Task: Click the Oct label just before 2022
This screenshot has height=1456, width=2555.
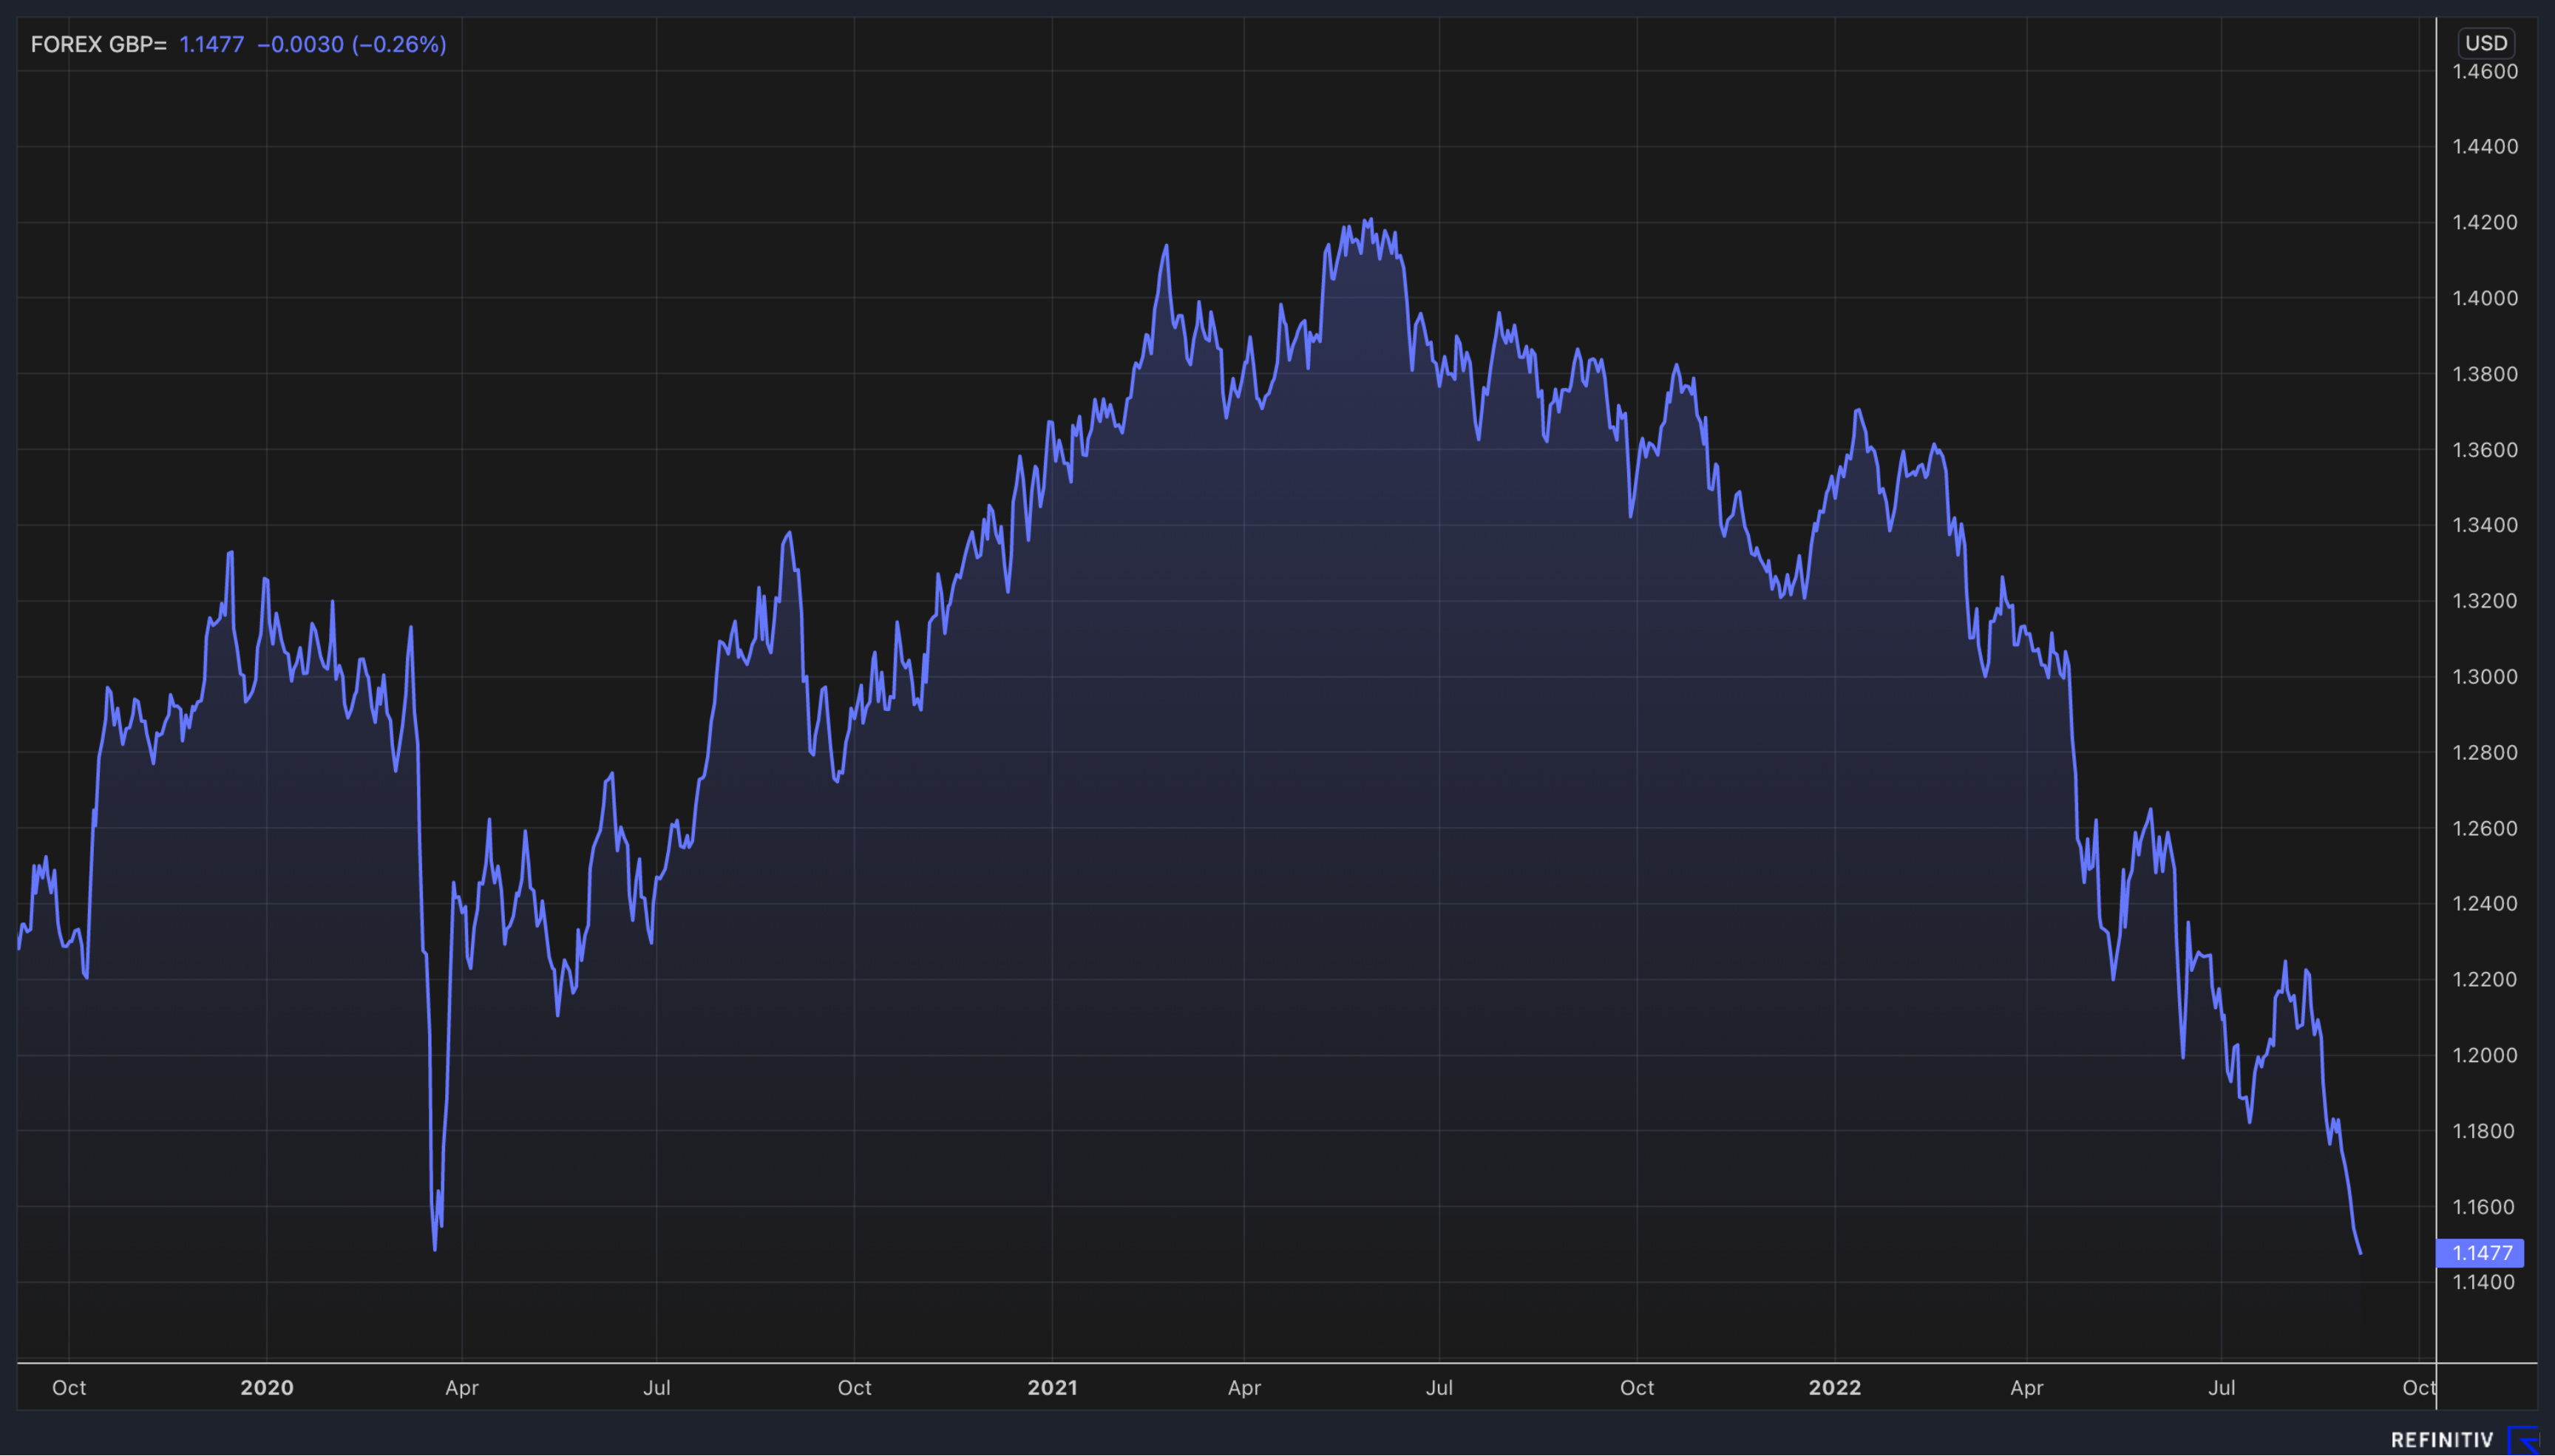Action: (x=1637, y=1388)
